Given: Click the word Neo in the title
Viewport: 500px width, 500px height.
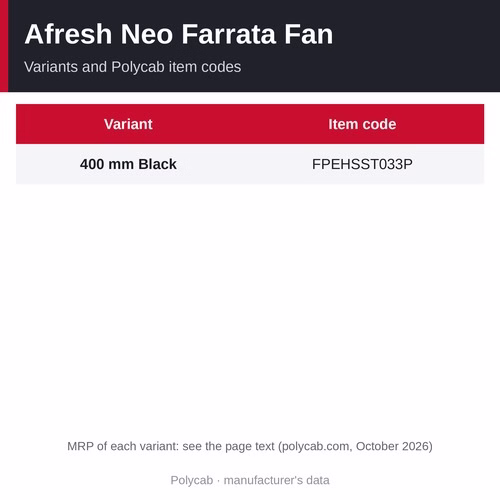Looking at the screenshot, I should pyautogui.click(x=146, y=34).
